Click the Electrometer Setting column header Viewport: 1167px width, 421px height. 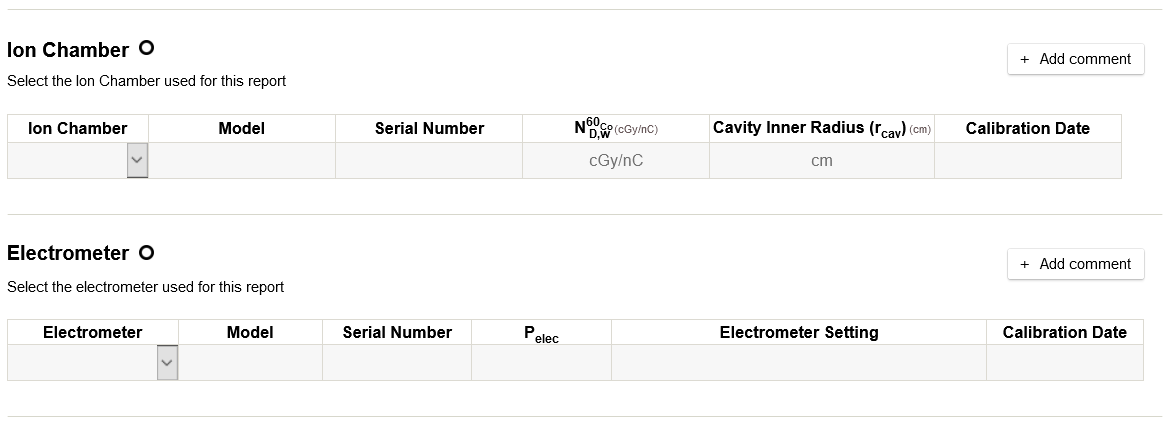[x=798, y=332]
